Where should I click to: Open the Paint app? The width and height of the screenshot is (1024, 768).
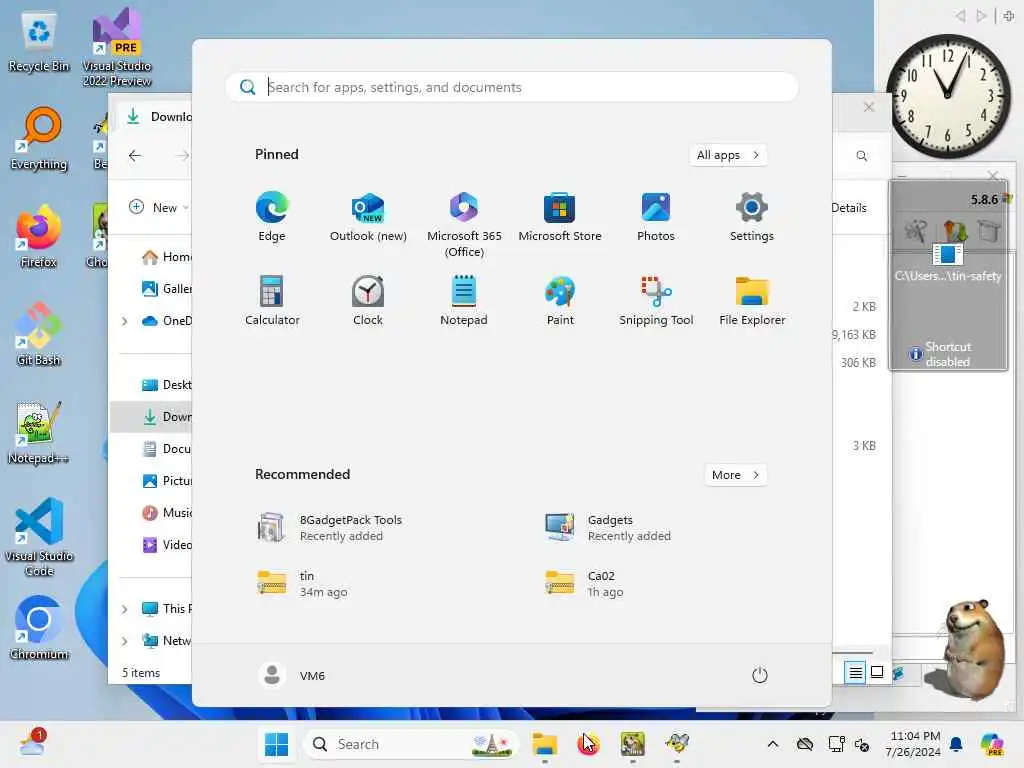[x=560, y=300]
